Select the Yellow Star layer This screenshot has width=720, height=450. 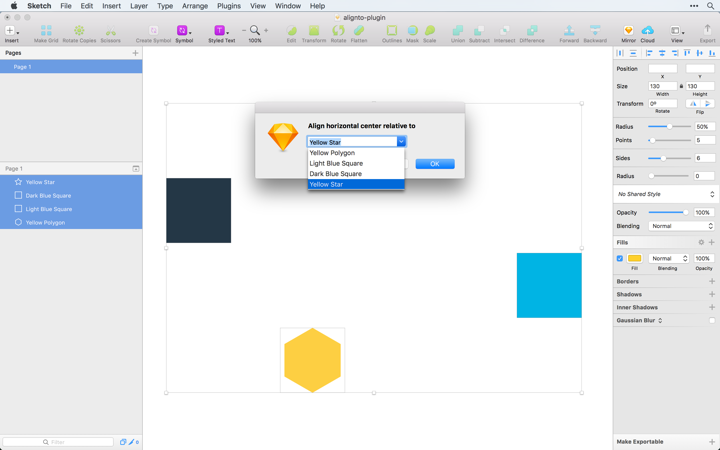coord(71,182)
